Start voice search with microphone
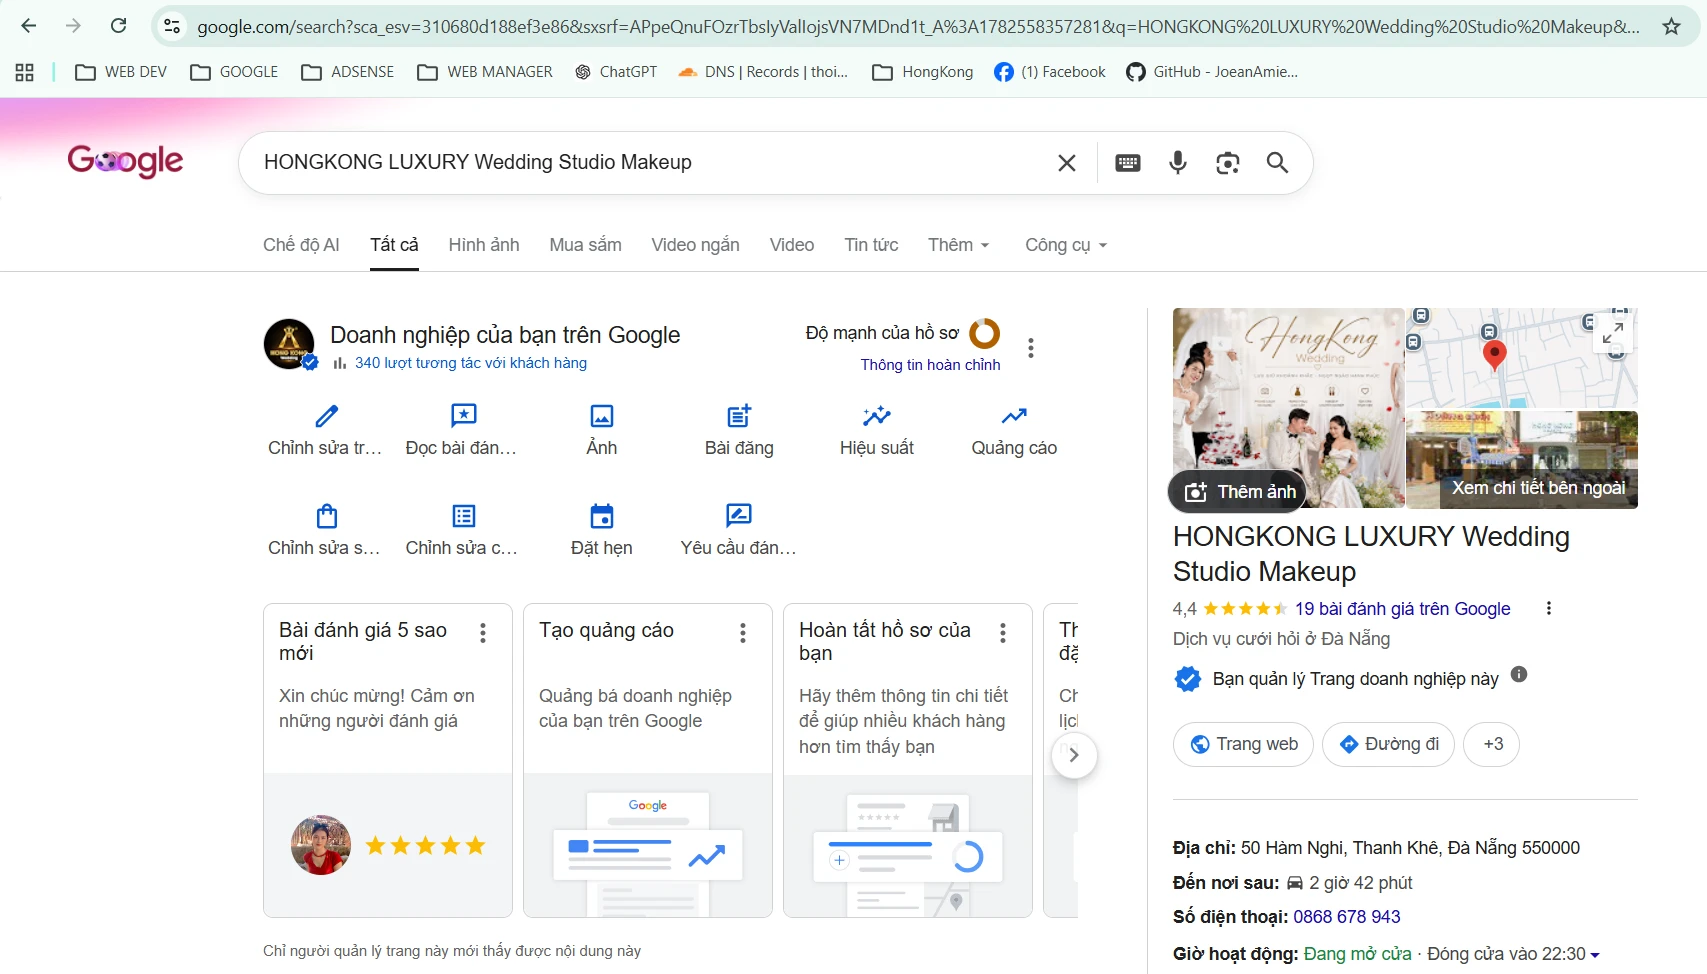Viewport: 1707px width, 974px height. pyautogui.click(x=1178, y=163)
